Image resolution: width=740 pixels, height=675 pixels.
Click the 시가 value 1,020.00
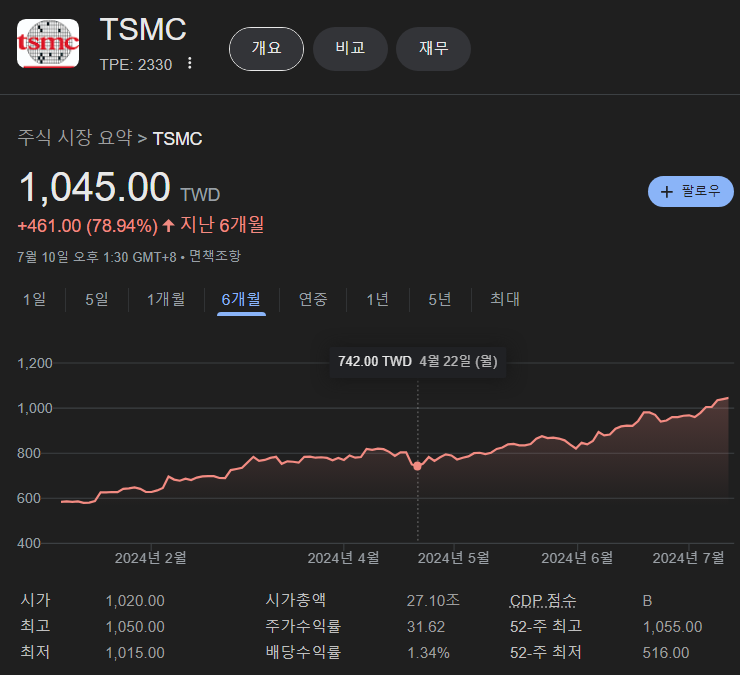tap(135, 601)
